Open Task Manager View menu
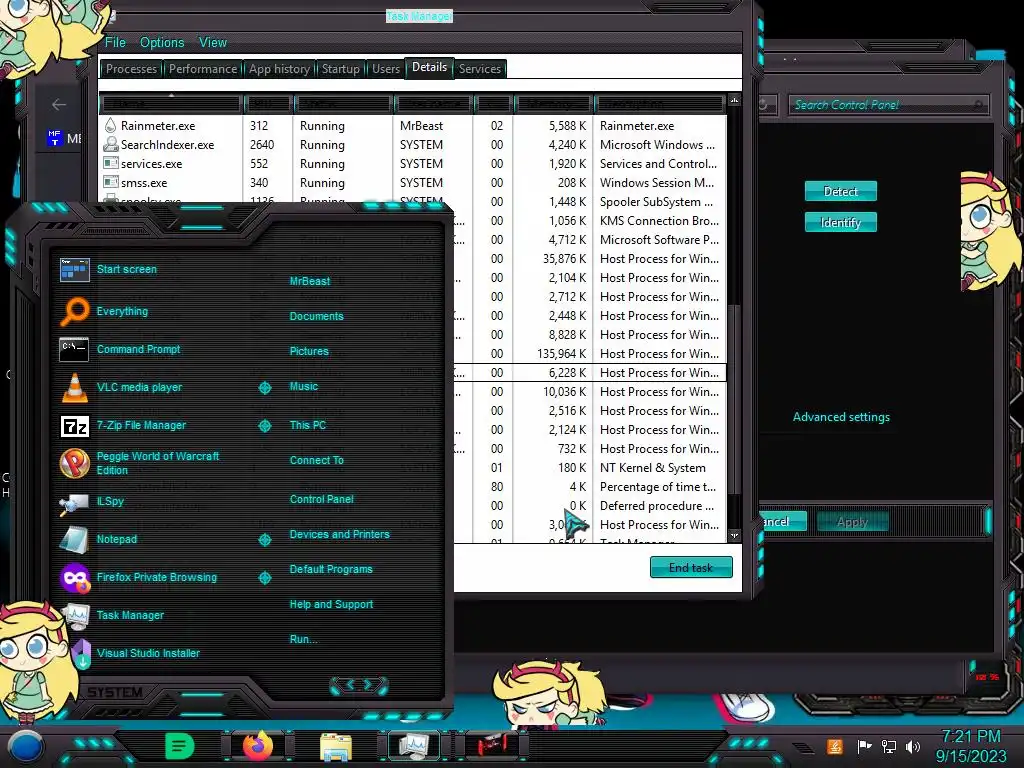The image size is (1024, 768). coord(213,42)
